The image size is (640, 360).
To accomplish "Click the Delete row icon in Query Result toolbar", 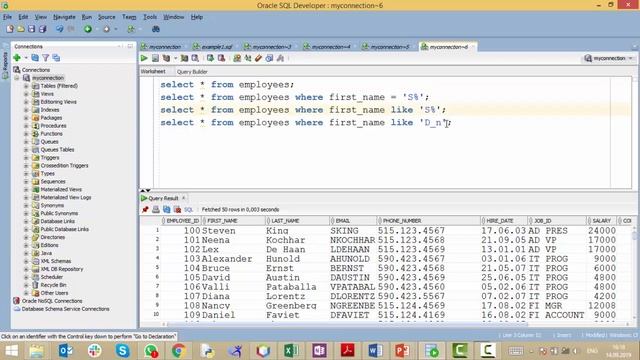I will [x=178, y=209].
